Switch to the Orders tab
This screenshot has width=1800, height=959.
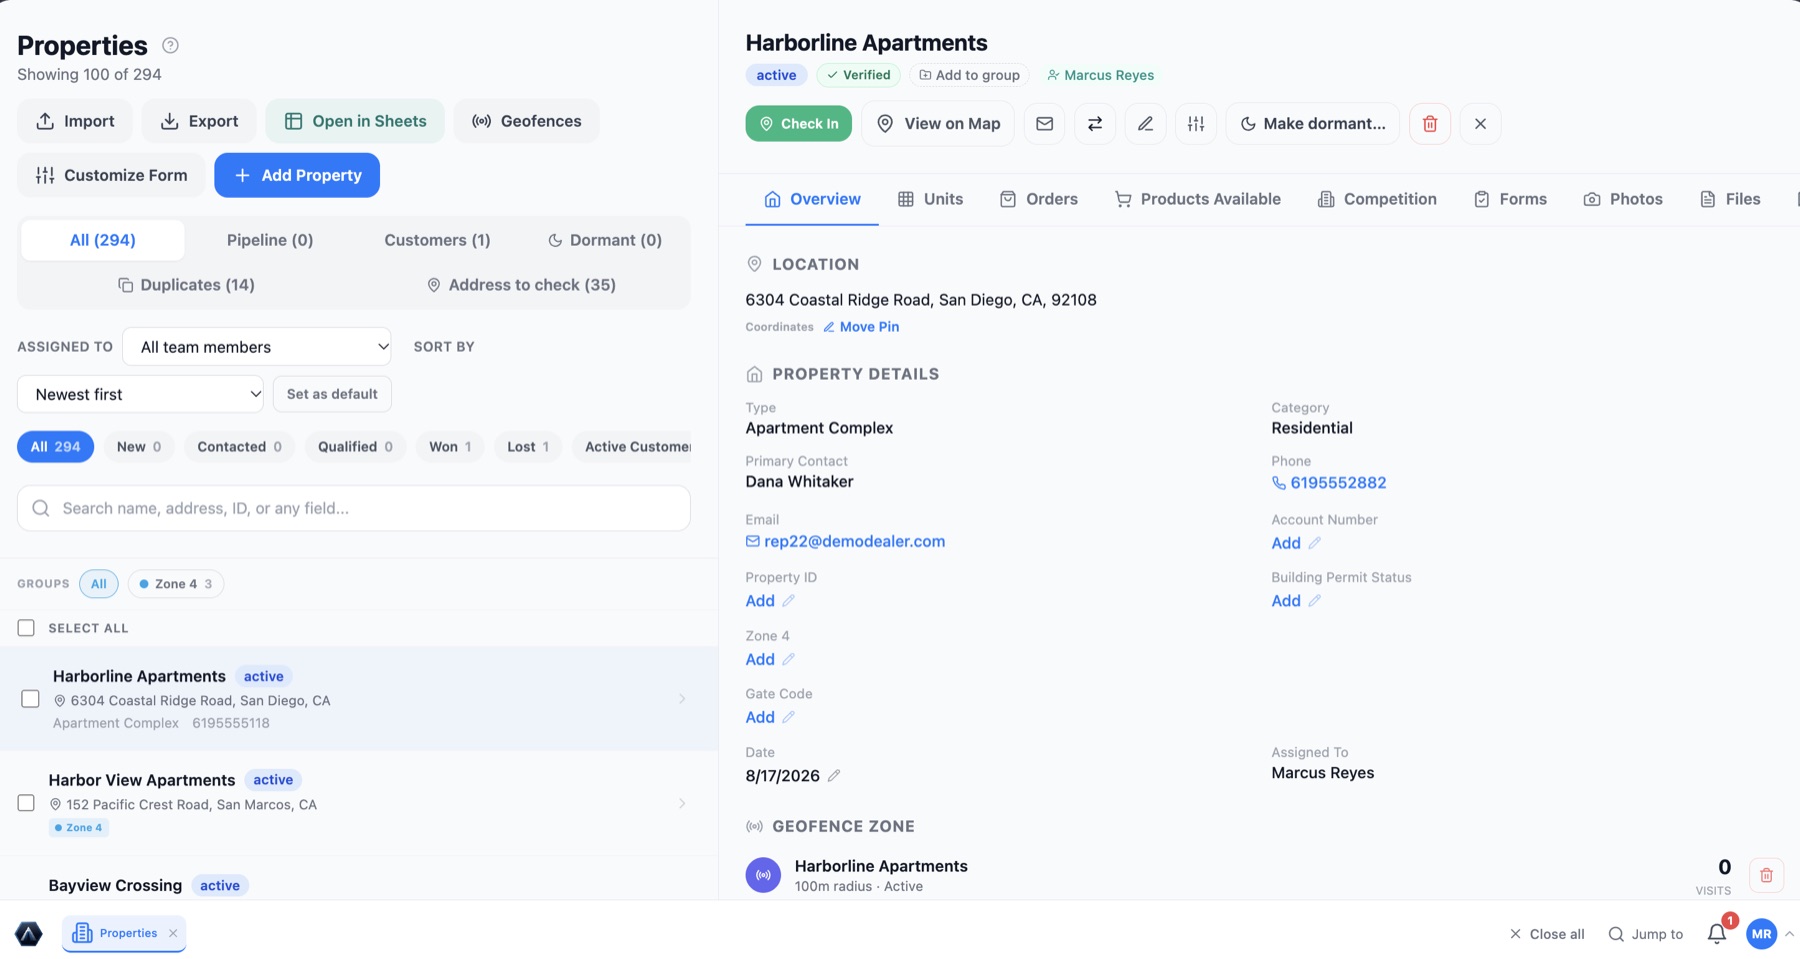1038,199
